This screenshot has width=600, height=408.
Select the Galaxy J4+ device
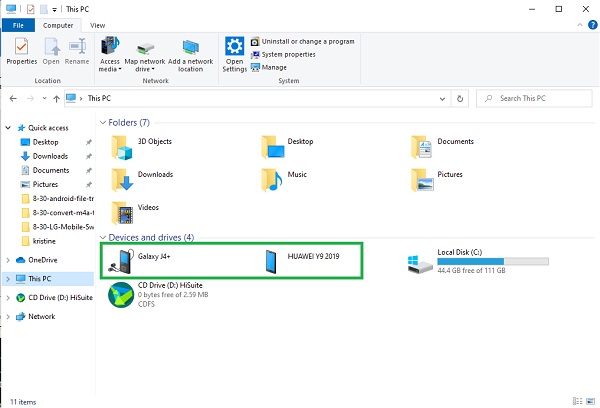pos(139,261)
